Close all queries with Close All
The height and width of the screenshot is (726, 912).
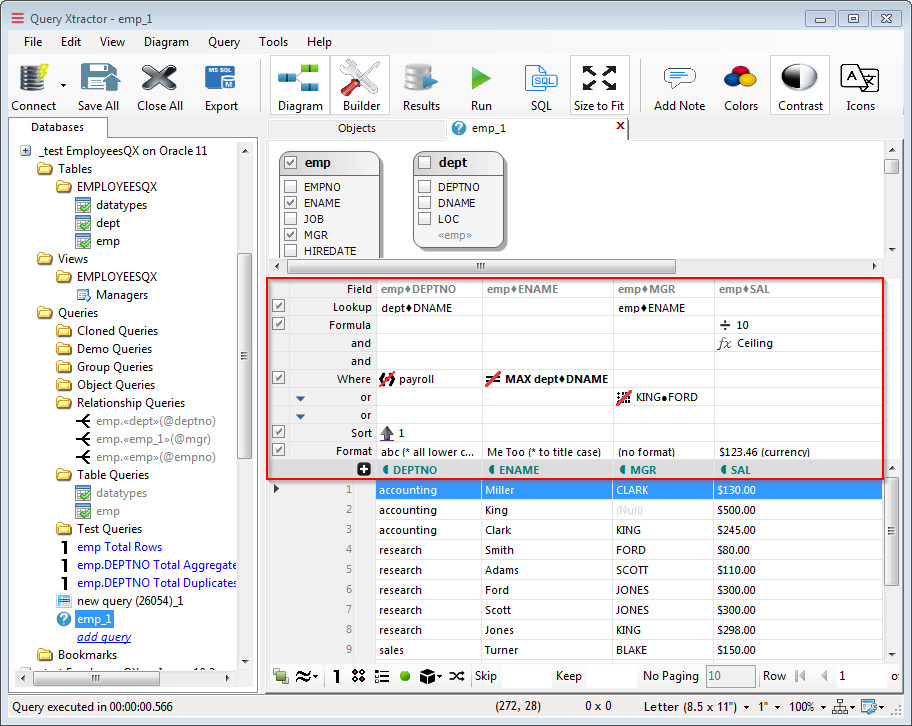point(159,79)
